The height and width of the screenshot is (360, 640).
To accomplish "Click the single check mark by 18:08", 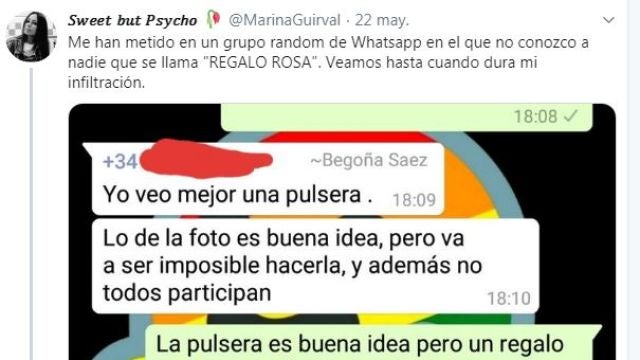I will (571, 116).
